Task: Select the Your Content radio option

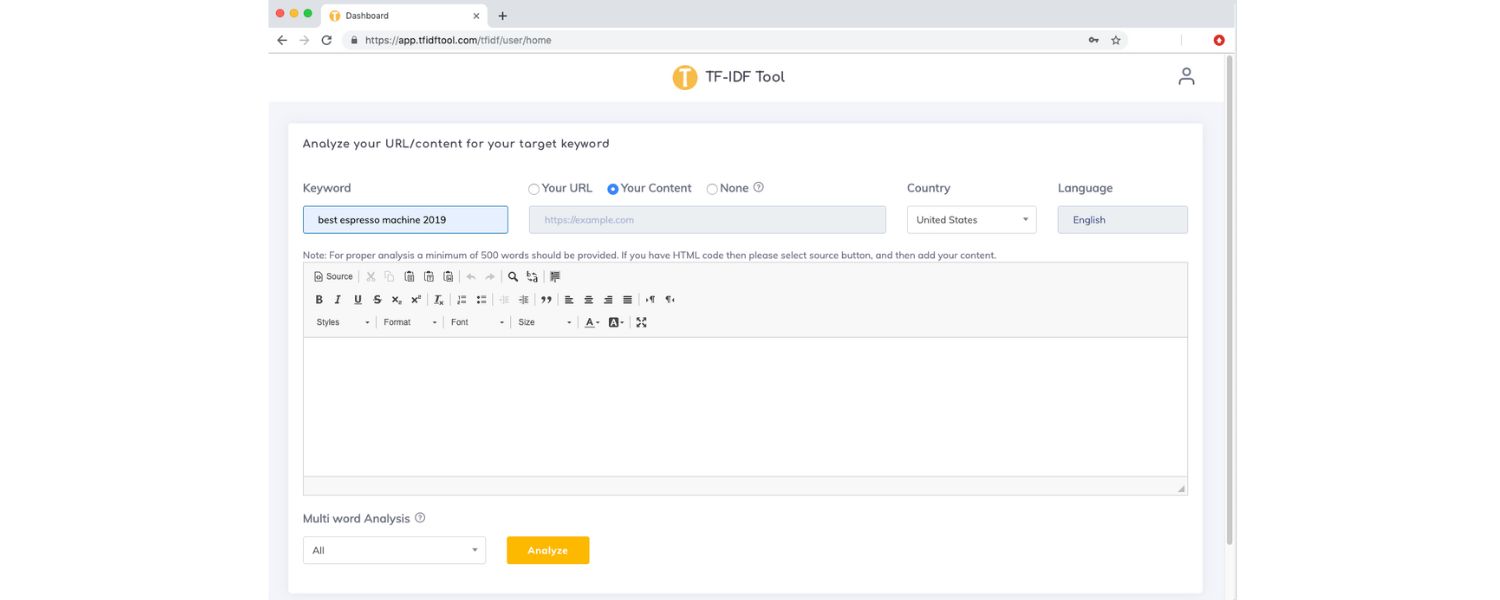Action: click(x=613, y=189)
